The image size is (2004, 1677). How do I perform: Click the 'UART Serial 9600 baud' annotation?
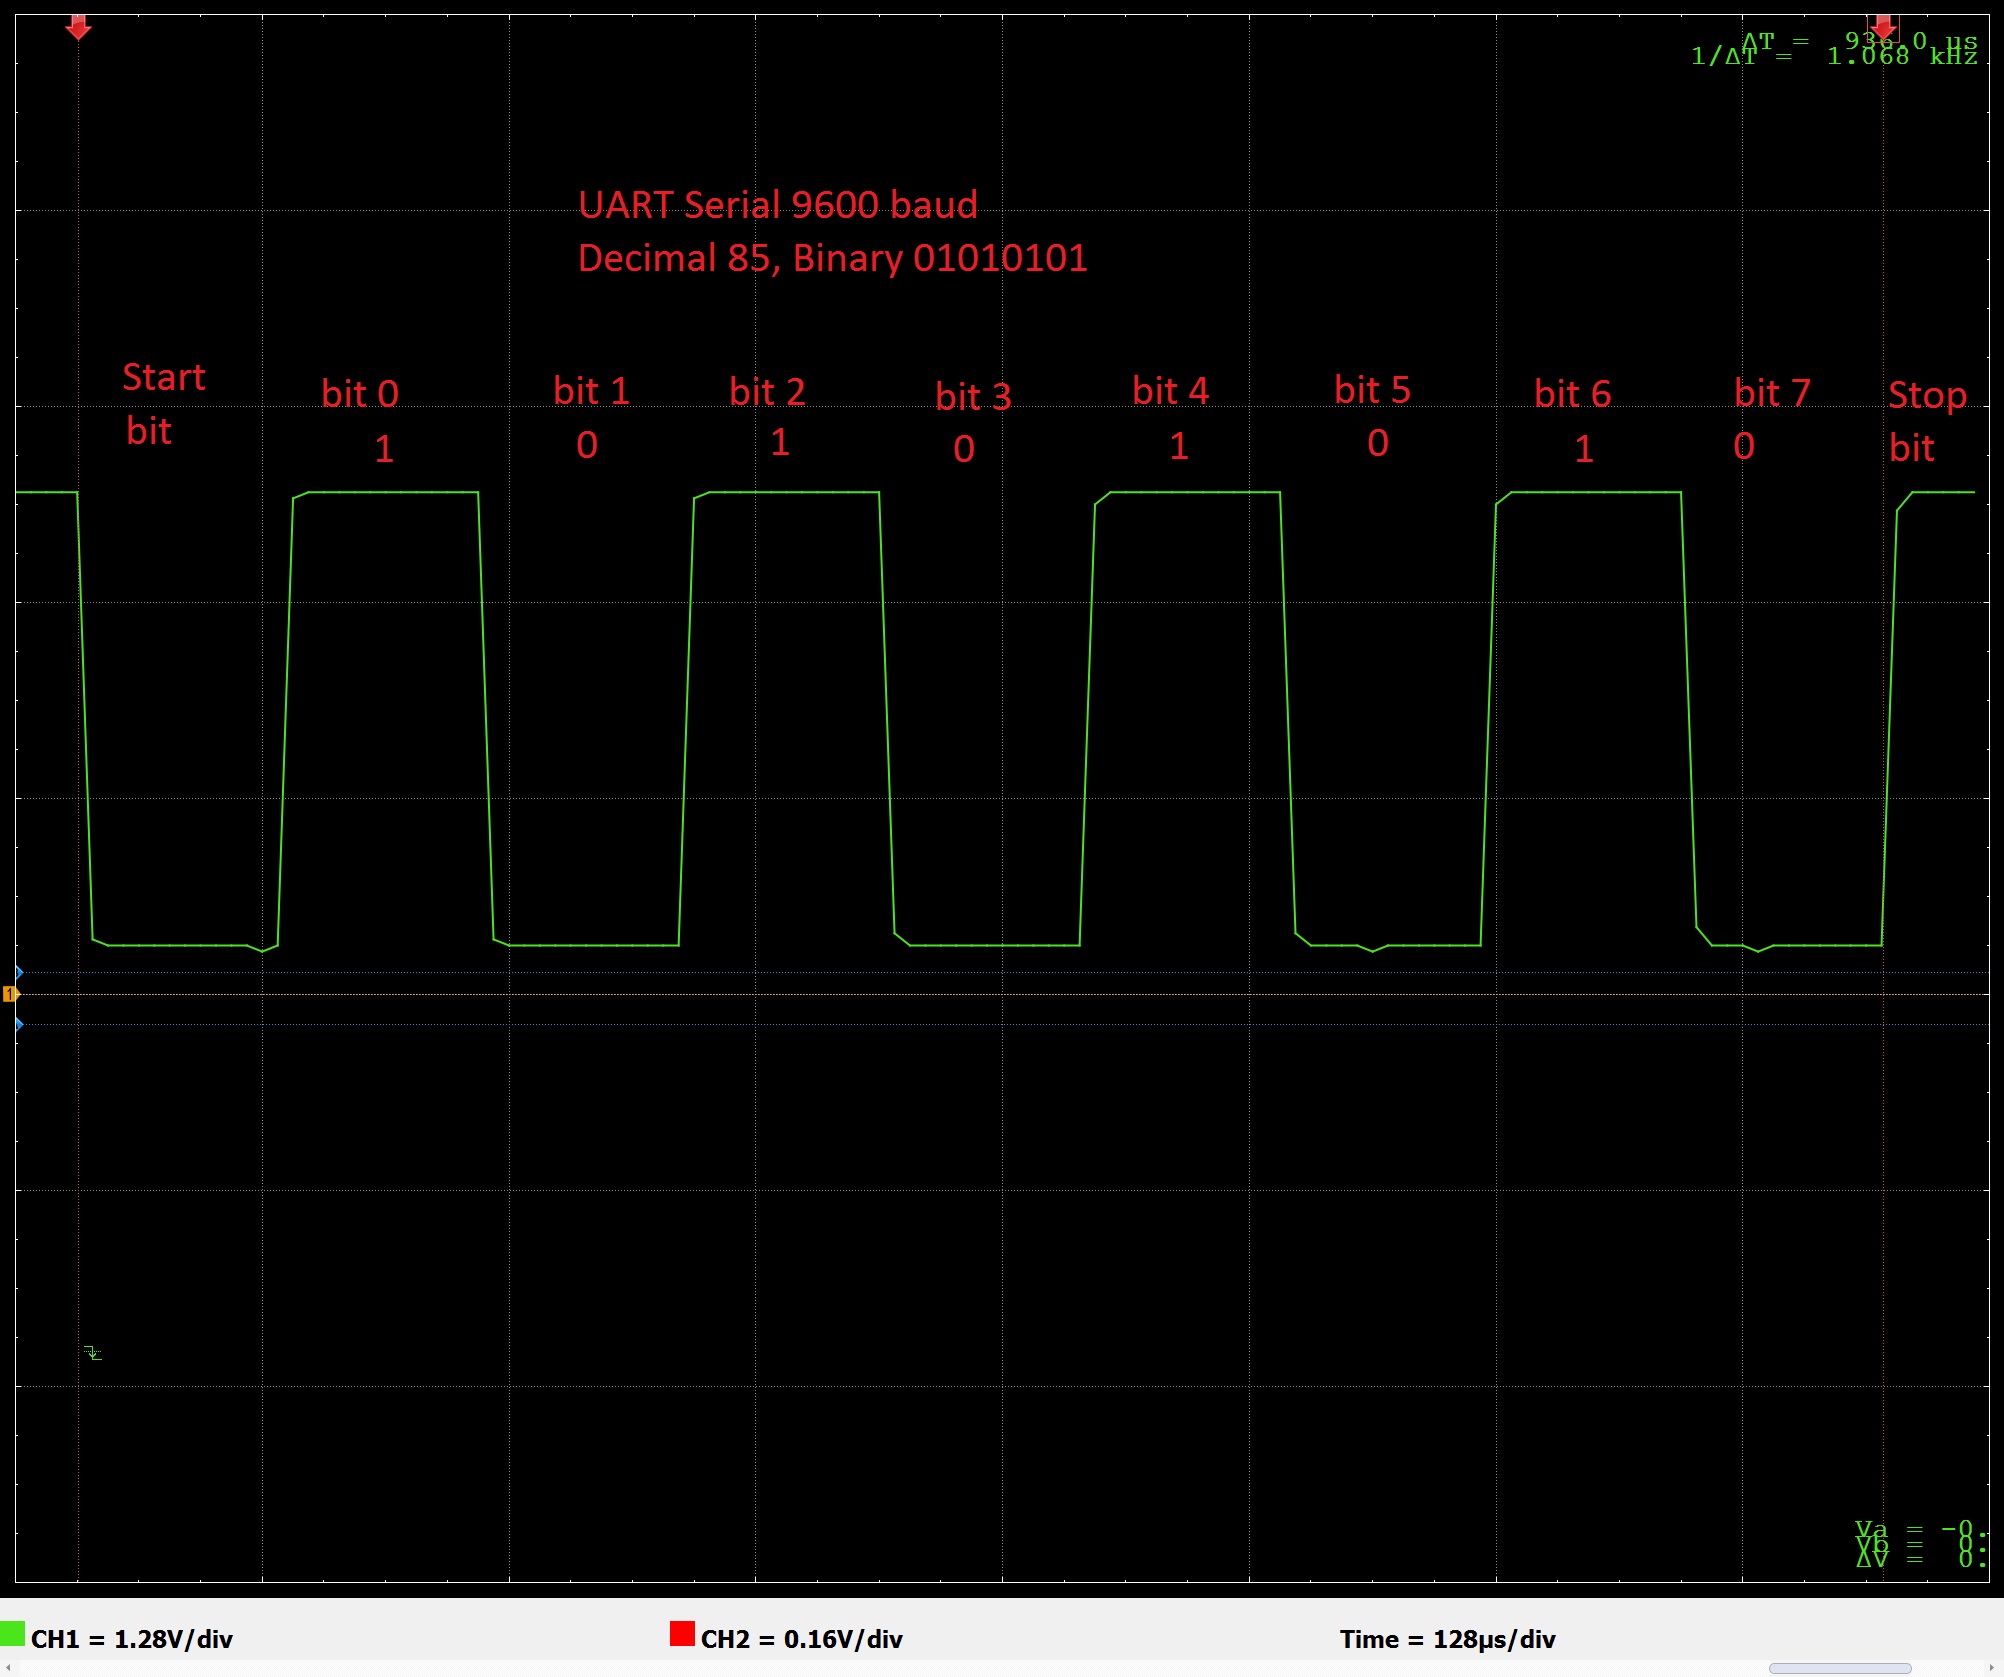click(x=777, y=205)
